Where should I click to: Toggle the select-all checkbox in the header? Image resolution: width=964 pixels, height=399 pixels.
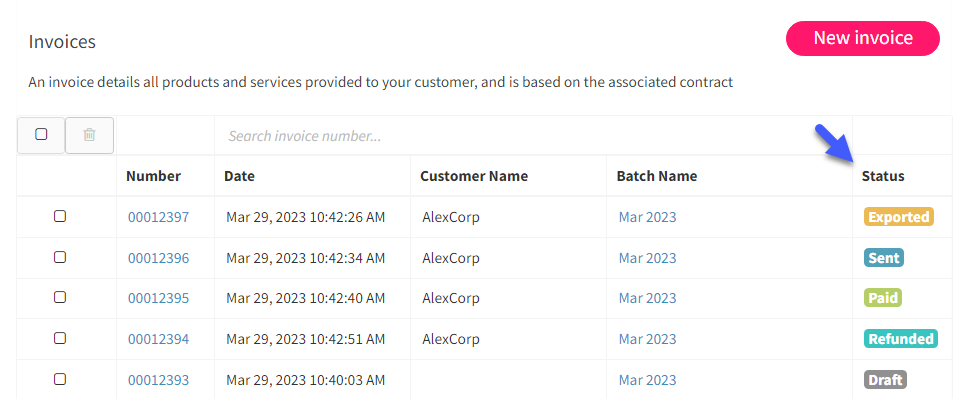(41, 135)
